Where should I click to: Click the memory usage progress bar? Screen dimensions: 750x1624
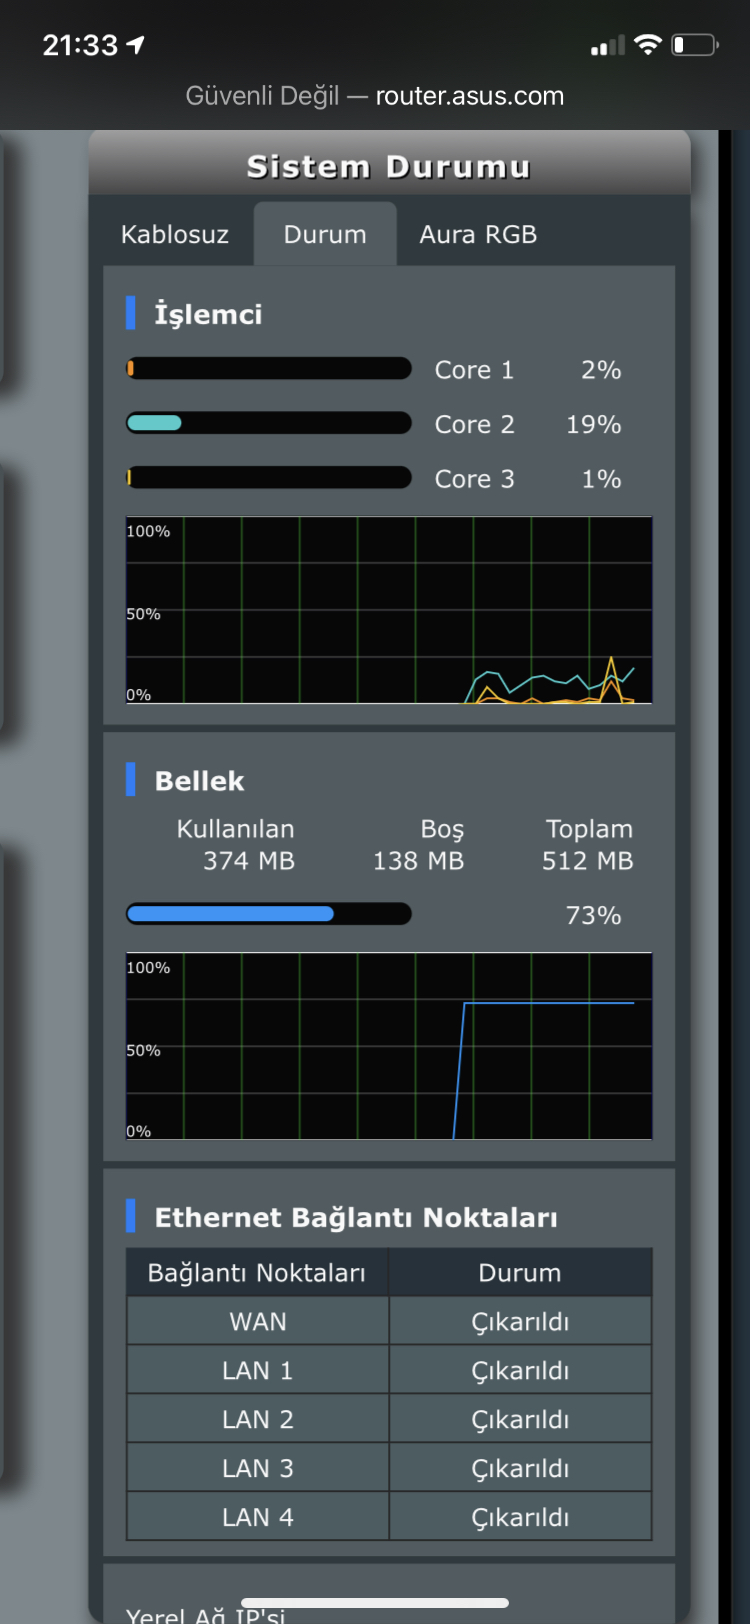click(269, 914)
